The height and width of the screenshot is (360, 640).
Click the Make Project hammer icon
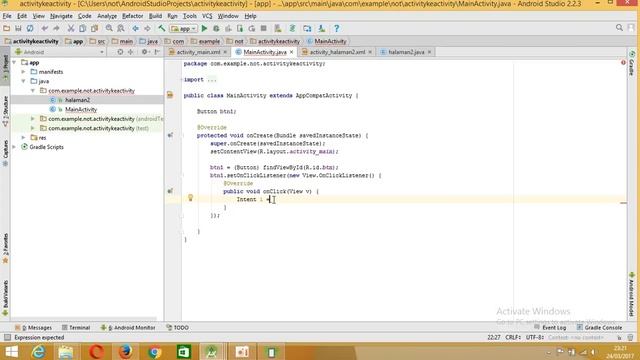click(162, 29)
